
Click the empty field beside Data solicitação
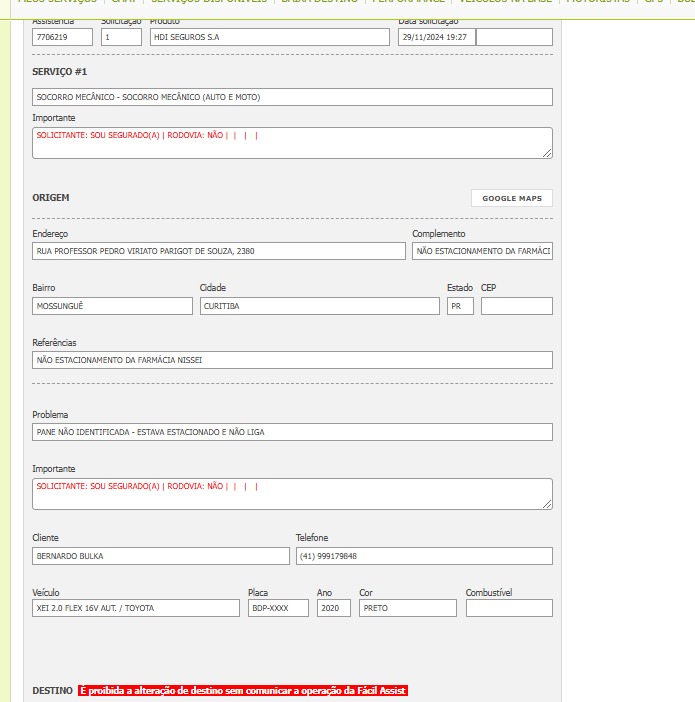pyautogui.click(x=514, y=37)
